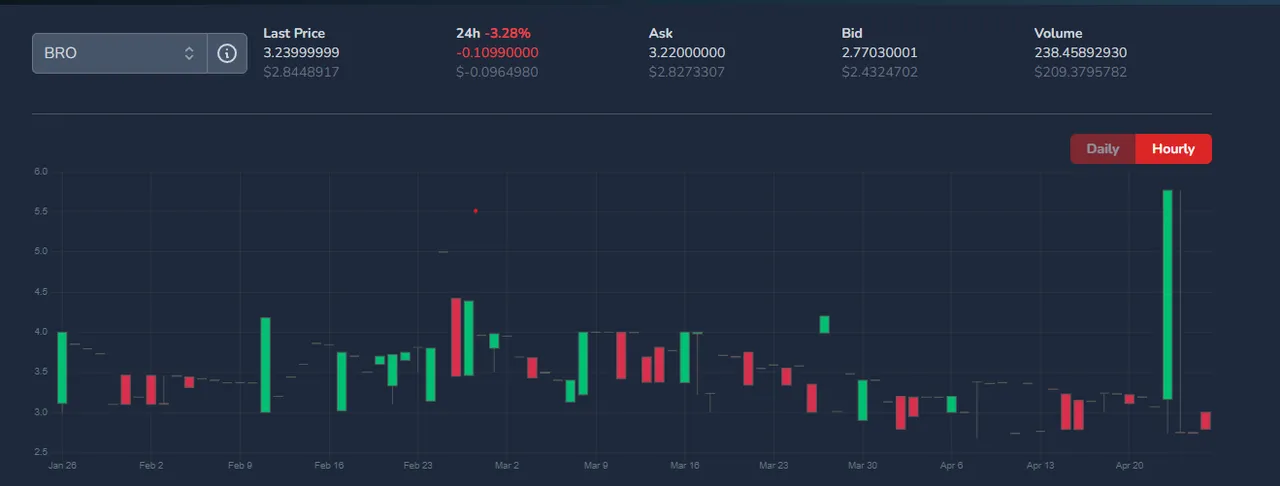Click the Apr 20 x-axis label

click(x=1129, y=466)
